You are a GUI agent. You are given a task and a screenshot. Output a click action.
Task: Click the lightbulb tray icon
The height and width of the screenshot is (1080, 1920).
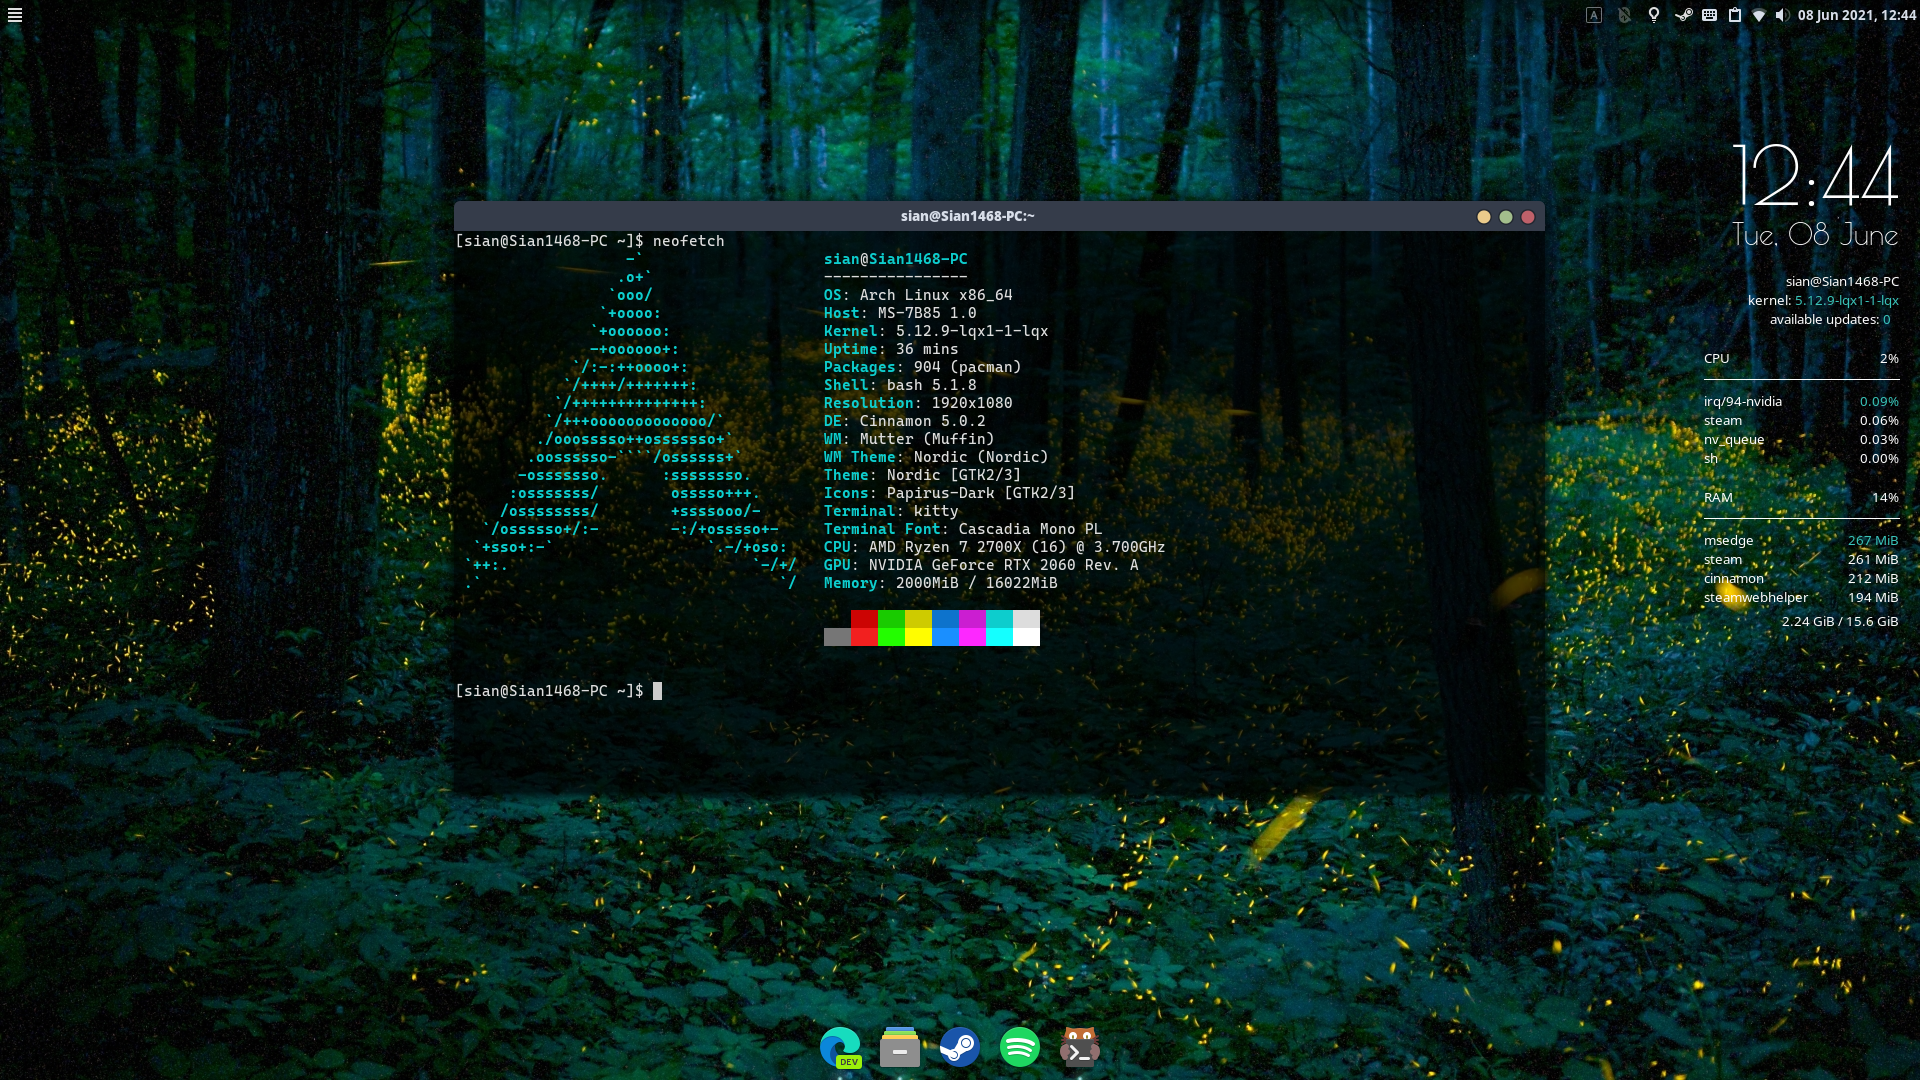1654,15
